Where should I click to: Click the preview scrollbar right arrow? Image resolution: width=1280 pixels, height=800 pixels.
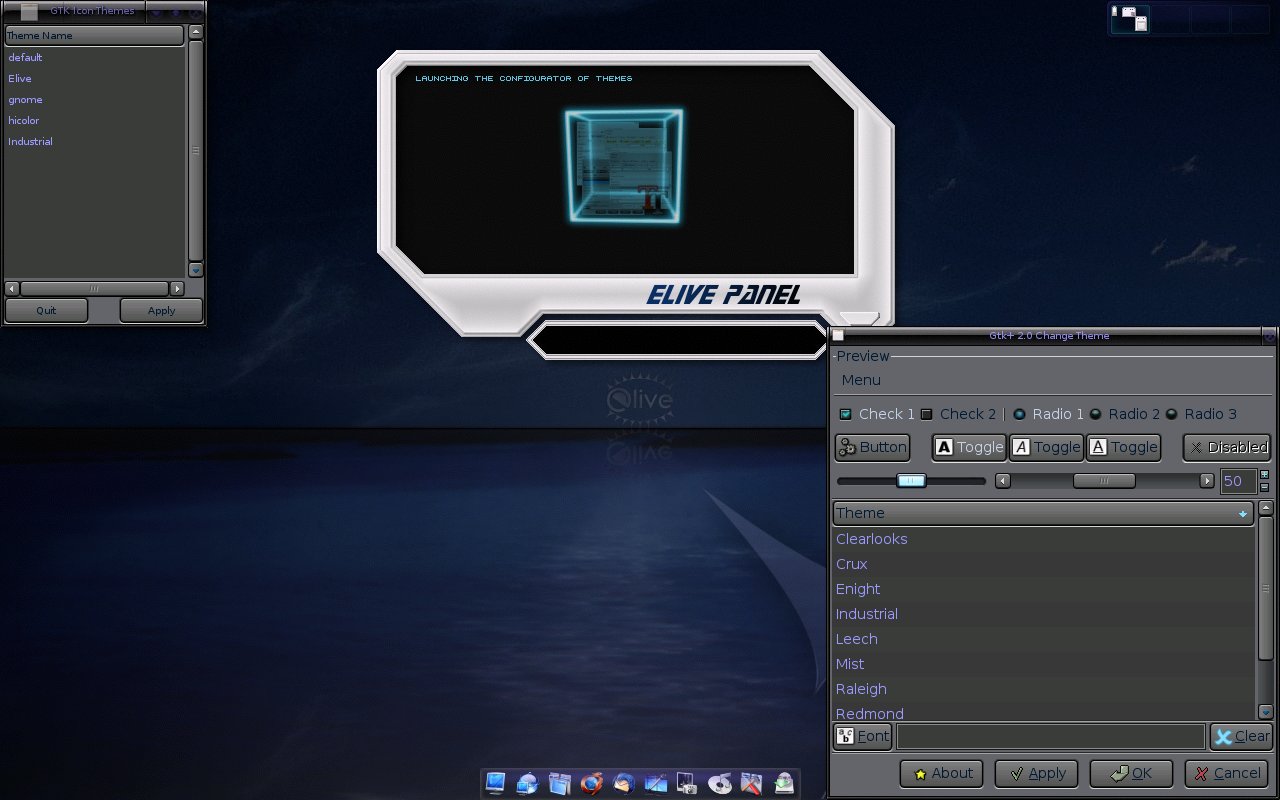1207,481
